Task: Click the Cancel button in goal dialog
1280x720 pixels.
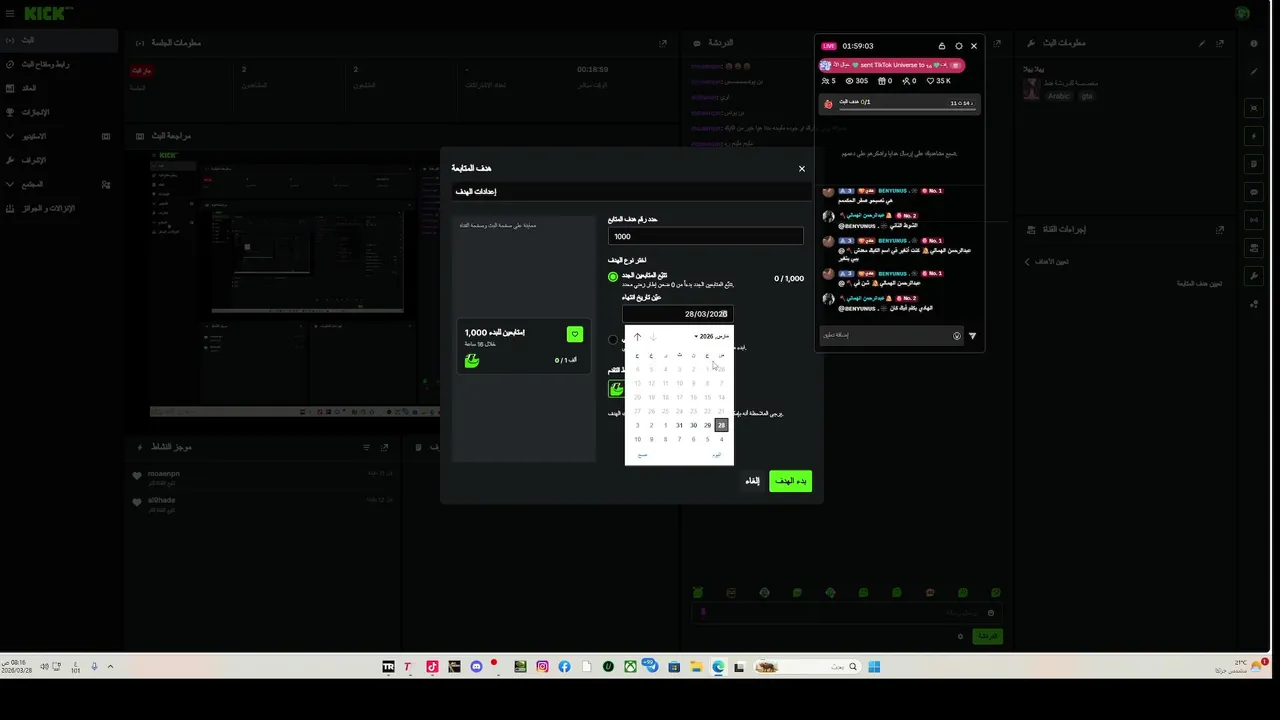Action: pos(752,481)
